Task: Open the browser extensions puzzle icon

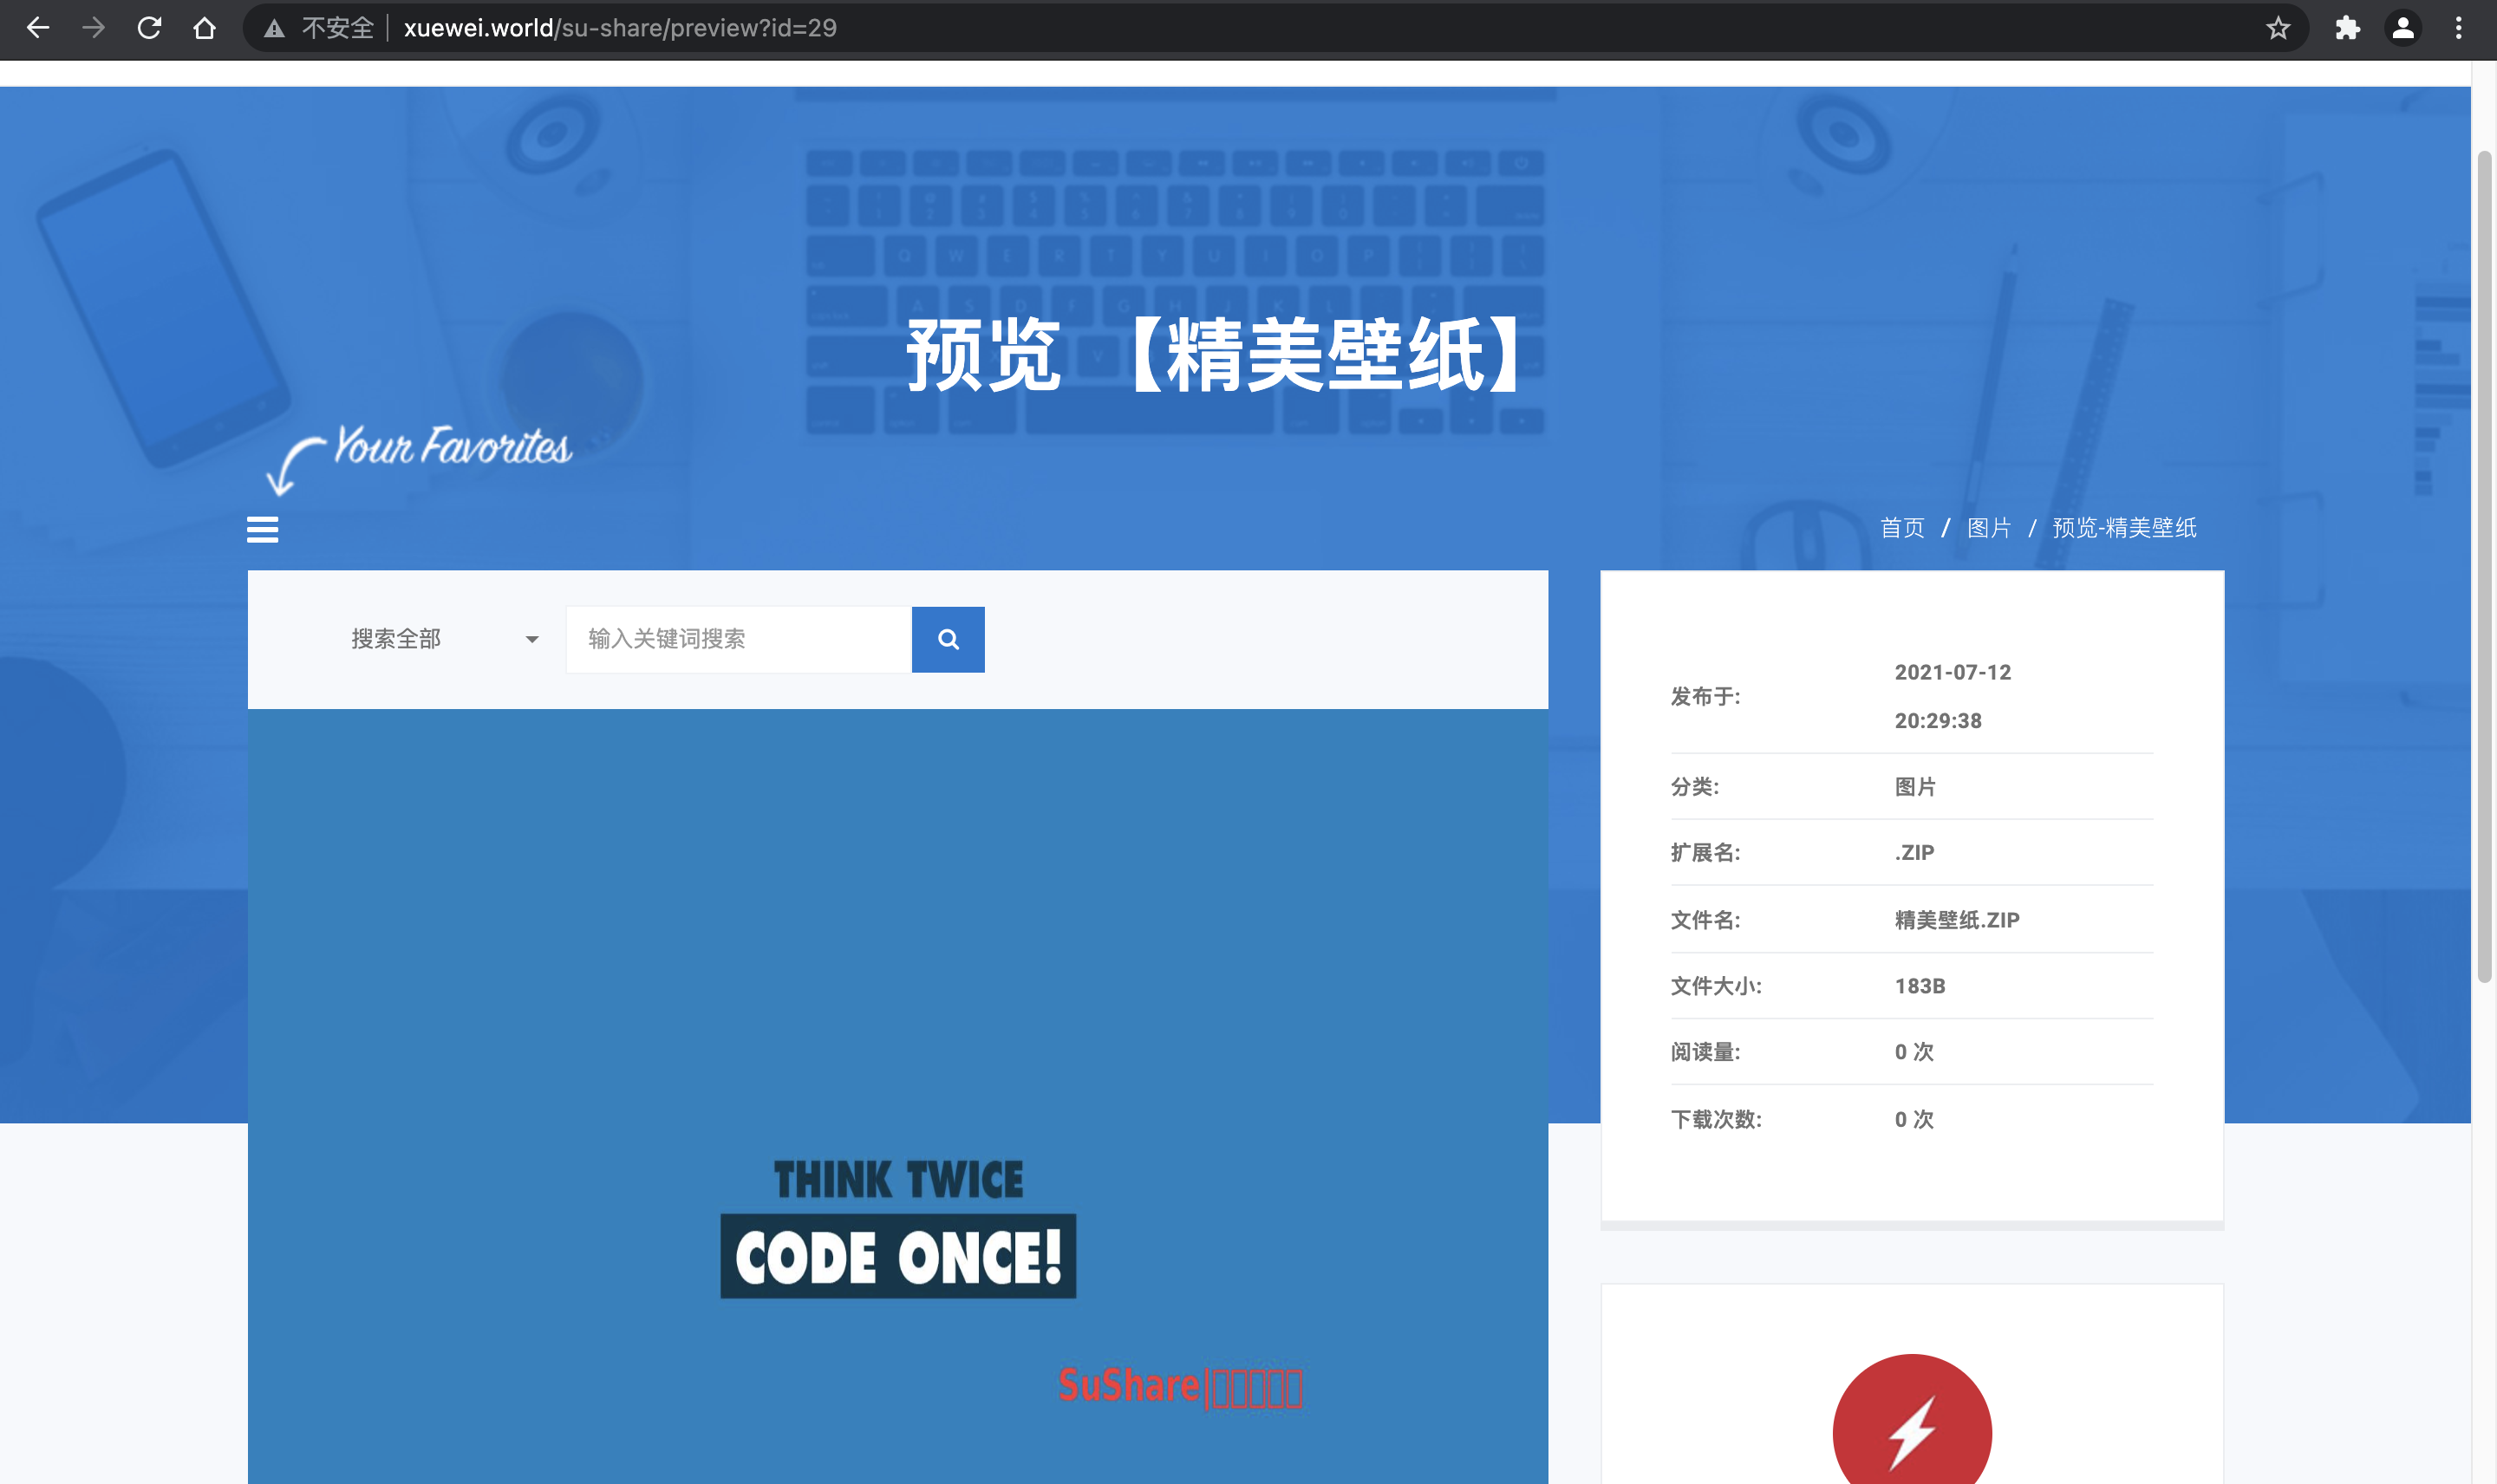Action: coord(2347,28)
